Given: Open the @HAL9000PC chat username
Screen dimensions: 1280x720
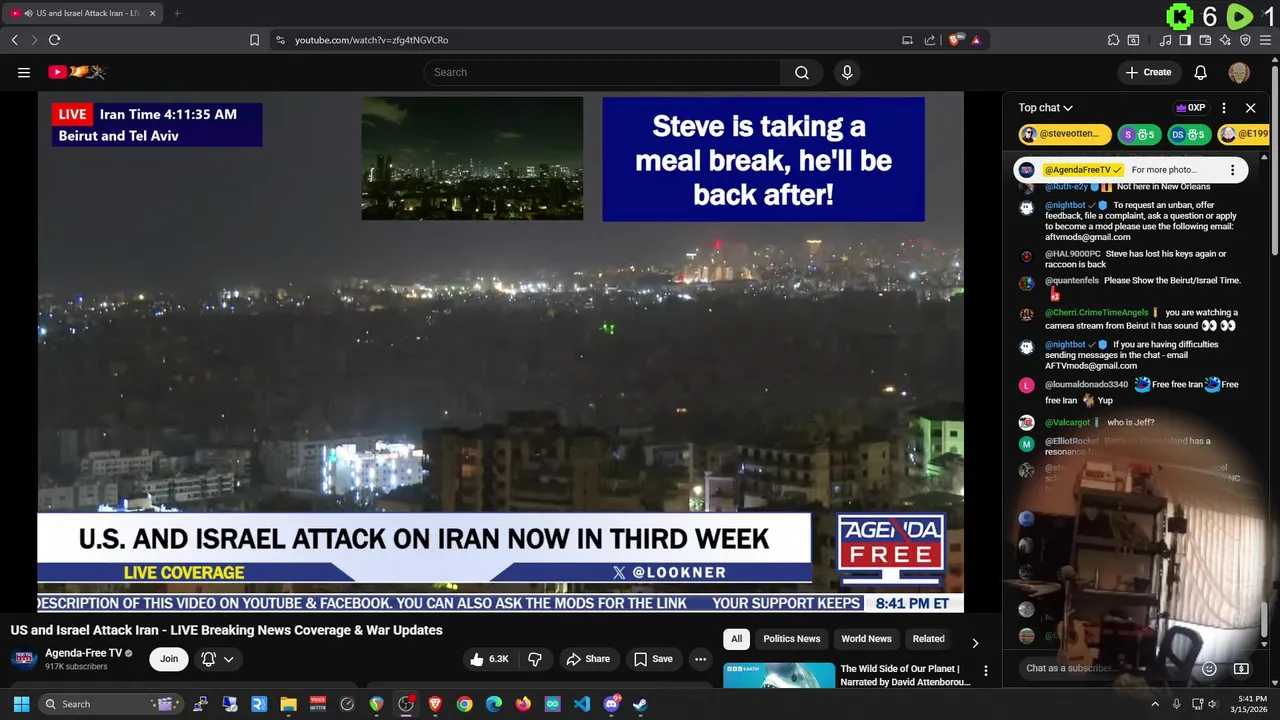Looking at the screenshot, I should (x=1073, y=254).
